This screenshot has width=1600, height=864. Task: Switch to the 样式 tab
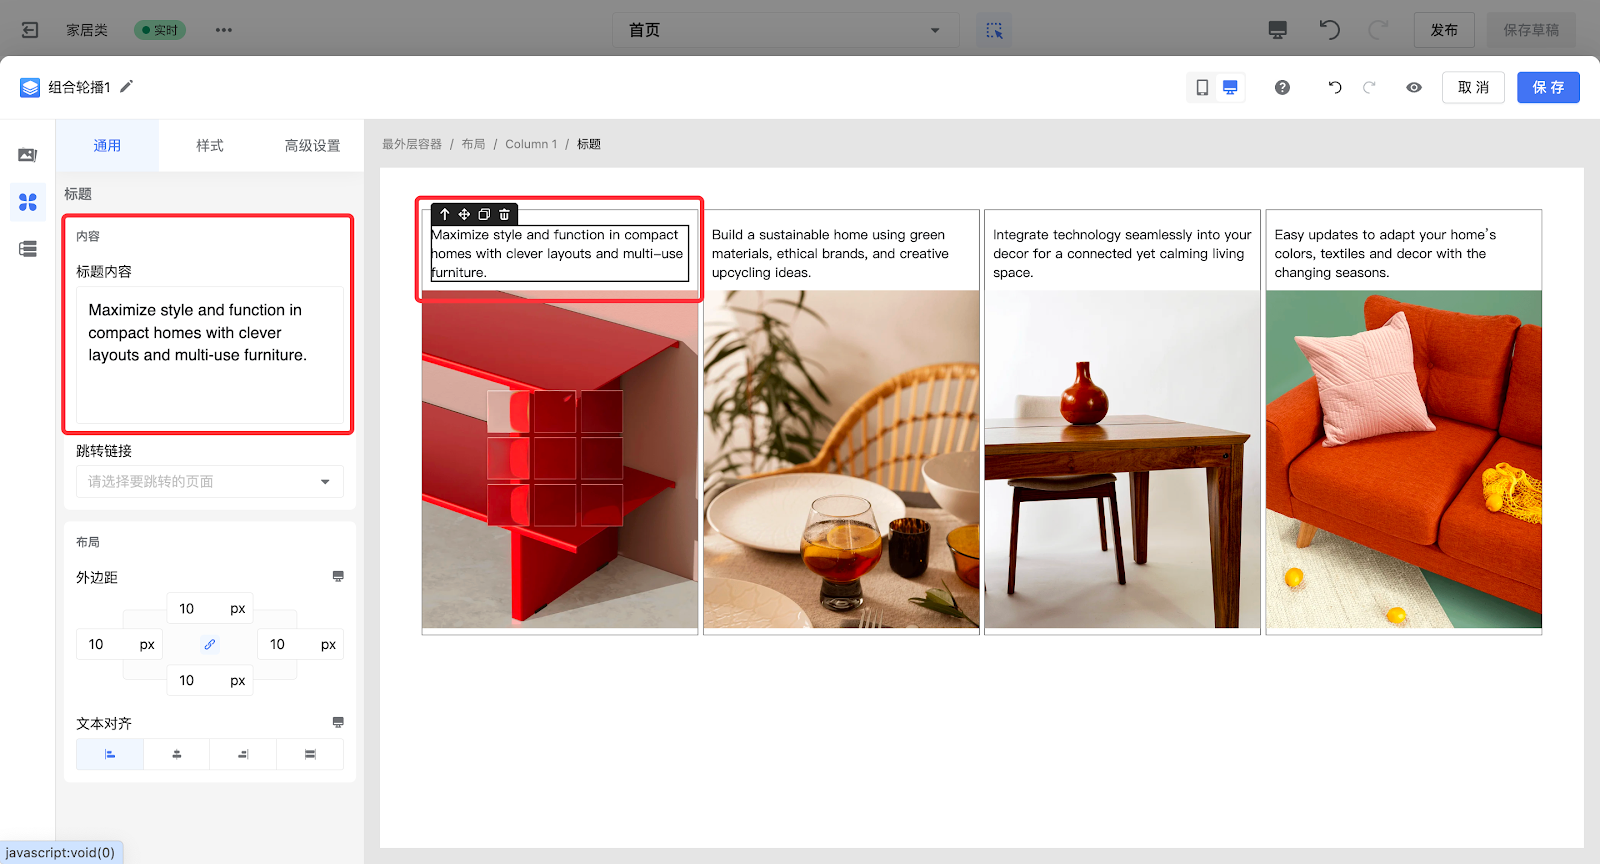[210, 146]
